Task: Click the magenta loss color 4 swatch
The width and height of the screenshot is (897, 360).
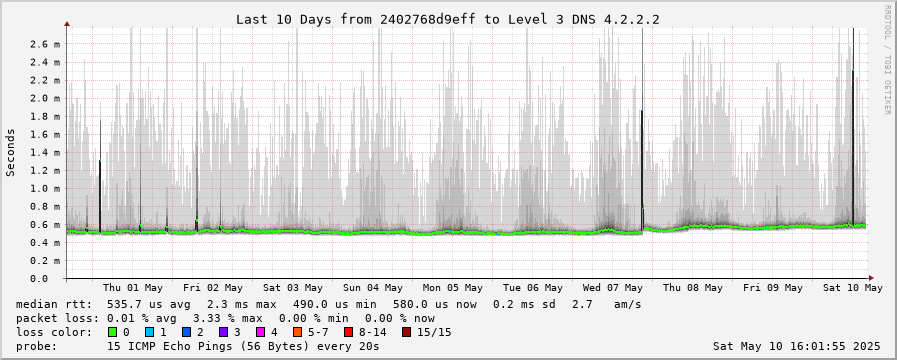Action: click(260, 332)
